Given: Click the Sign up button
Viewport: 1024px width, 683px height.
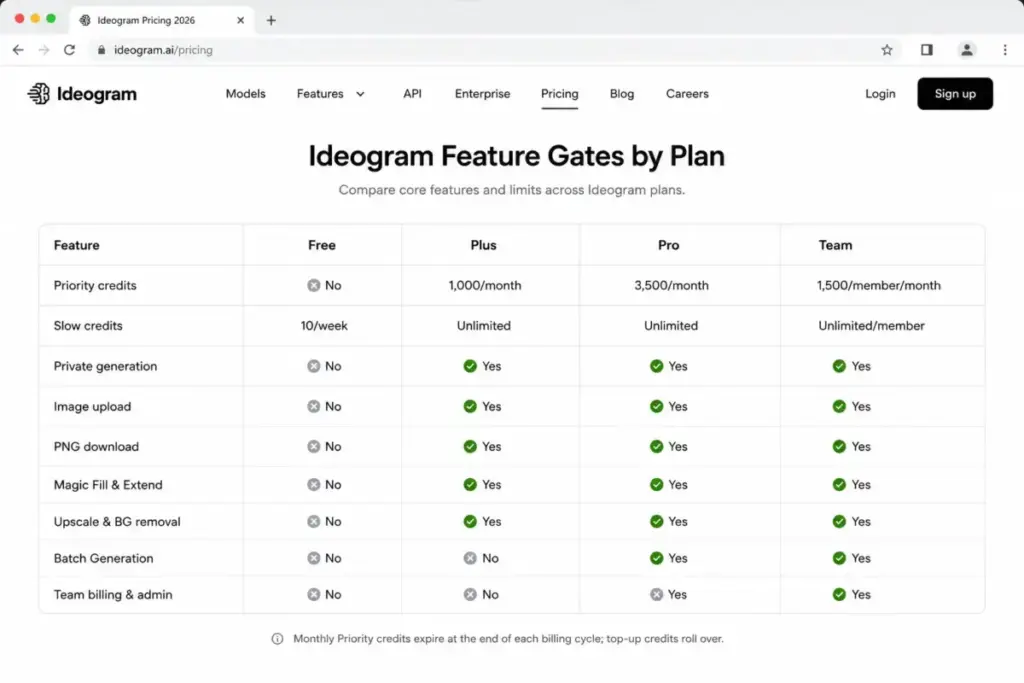Looking at the screenshot, I should pyautogui.click(x=955, y=93).
